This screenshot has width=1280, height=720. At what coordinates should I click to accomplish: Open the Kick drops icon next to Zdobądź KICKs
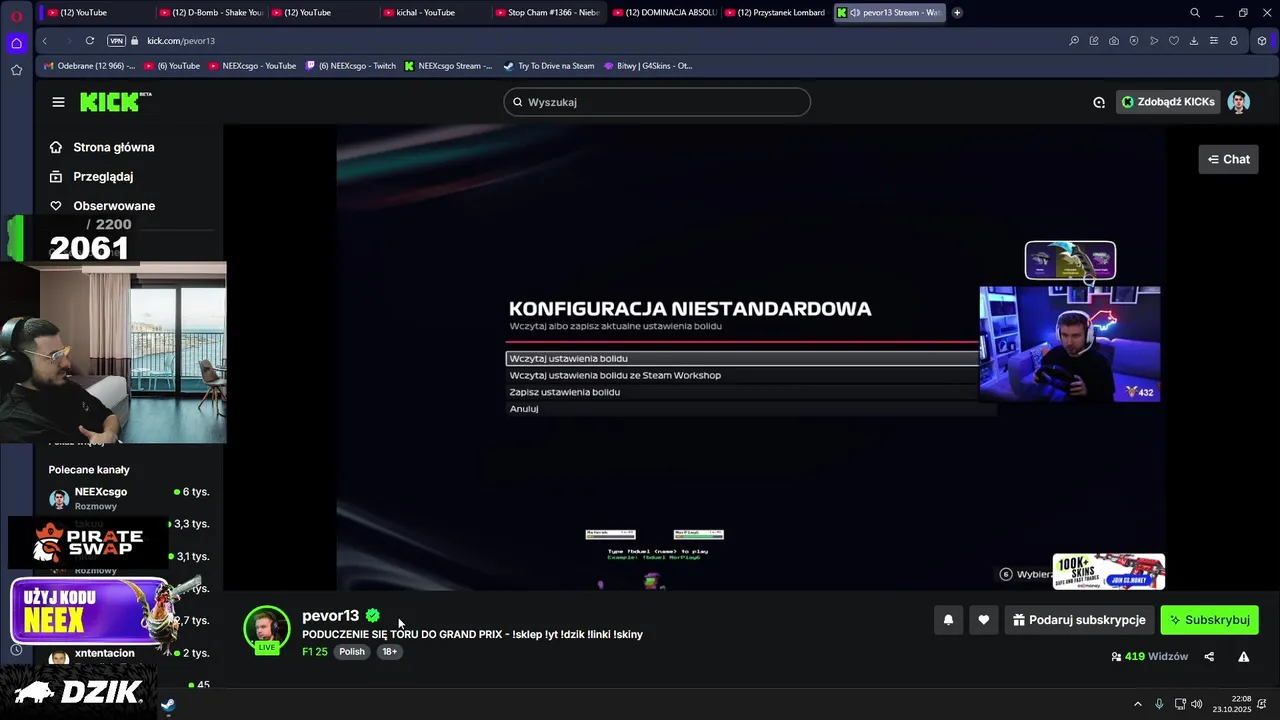click(x=1099, y=102)
